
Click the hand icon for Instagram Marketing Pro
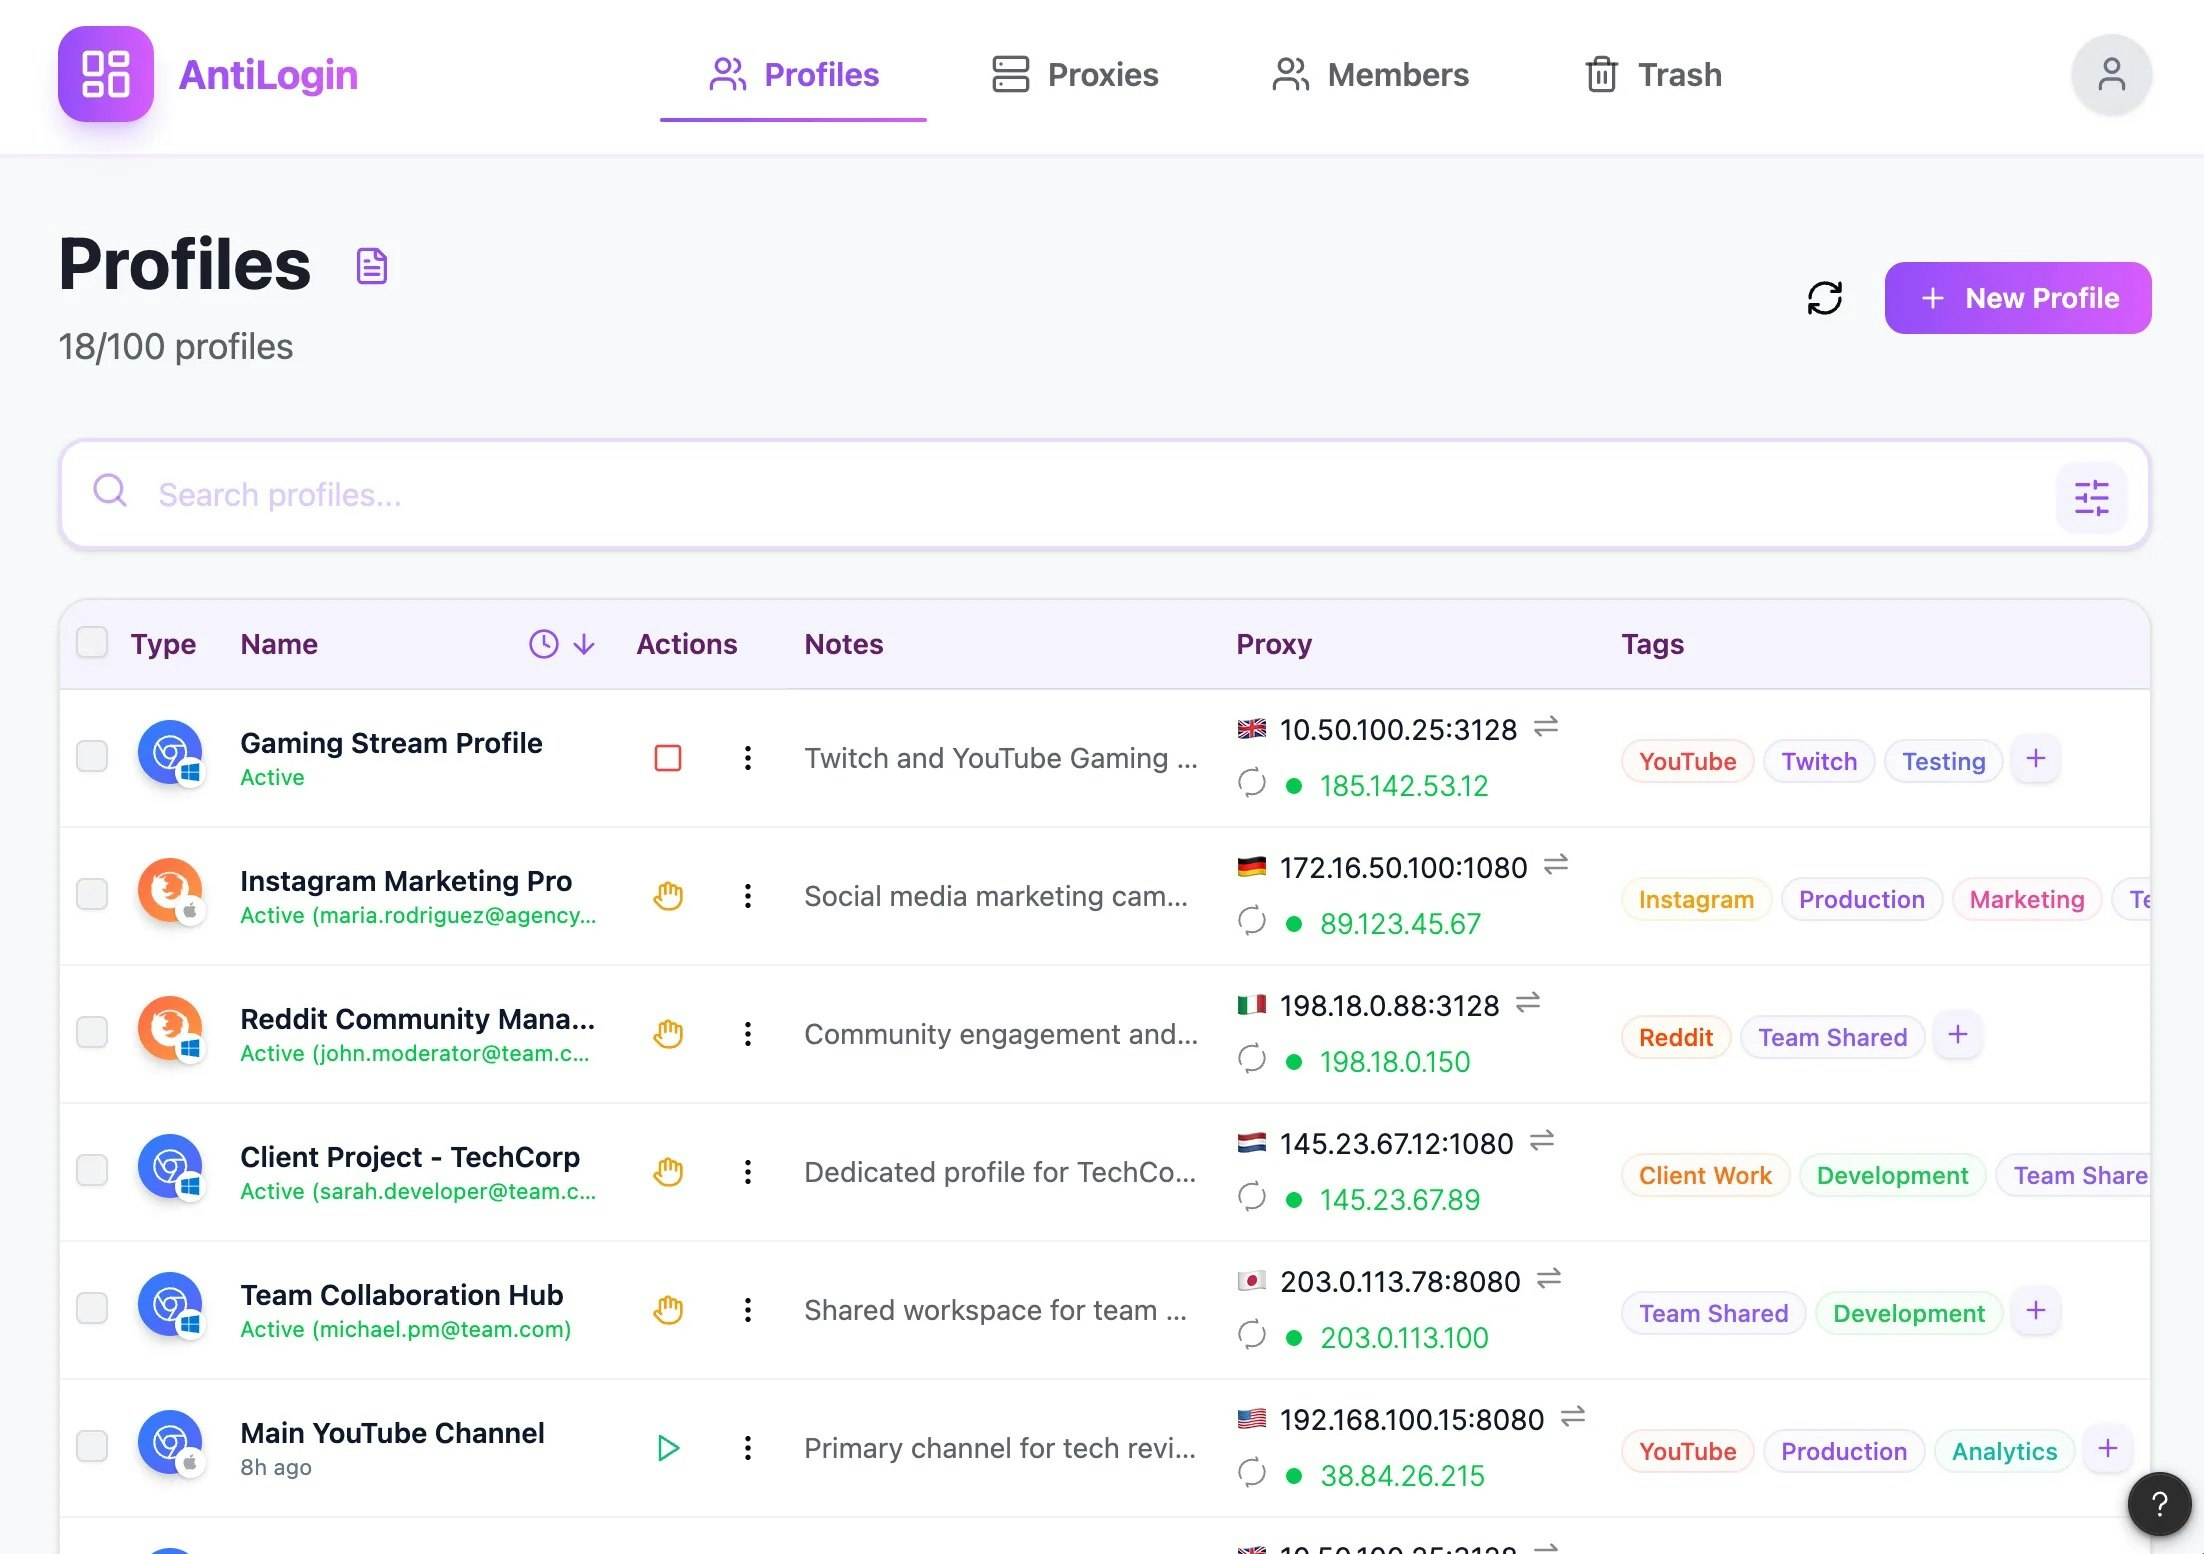668,896
